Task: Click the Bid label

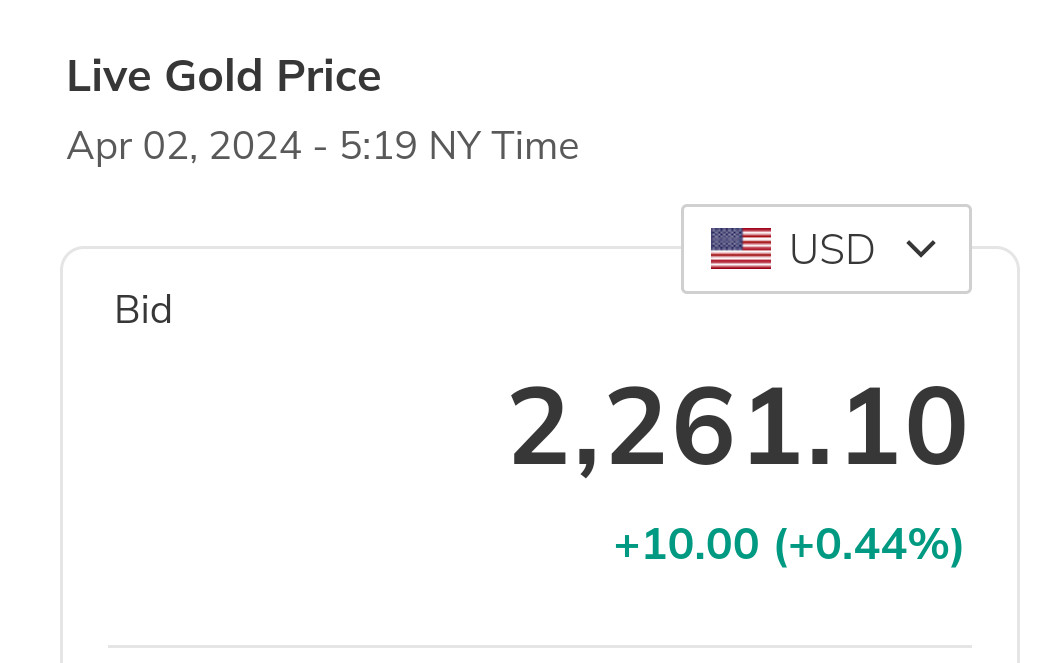Action: 144,310
